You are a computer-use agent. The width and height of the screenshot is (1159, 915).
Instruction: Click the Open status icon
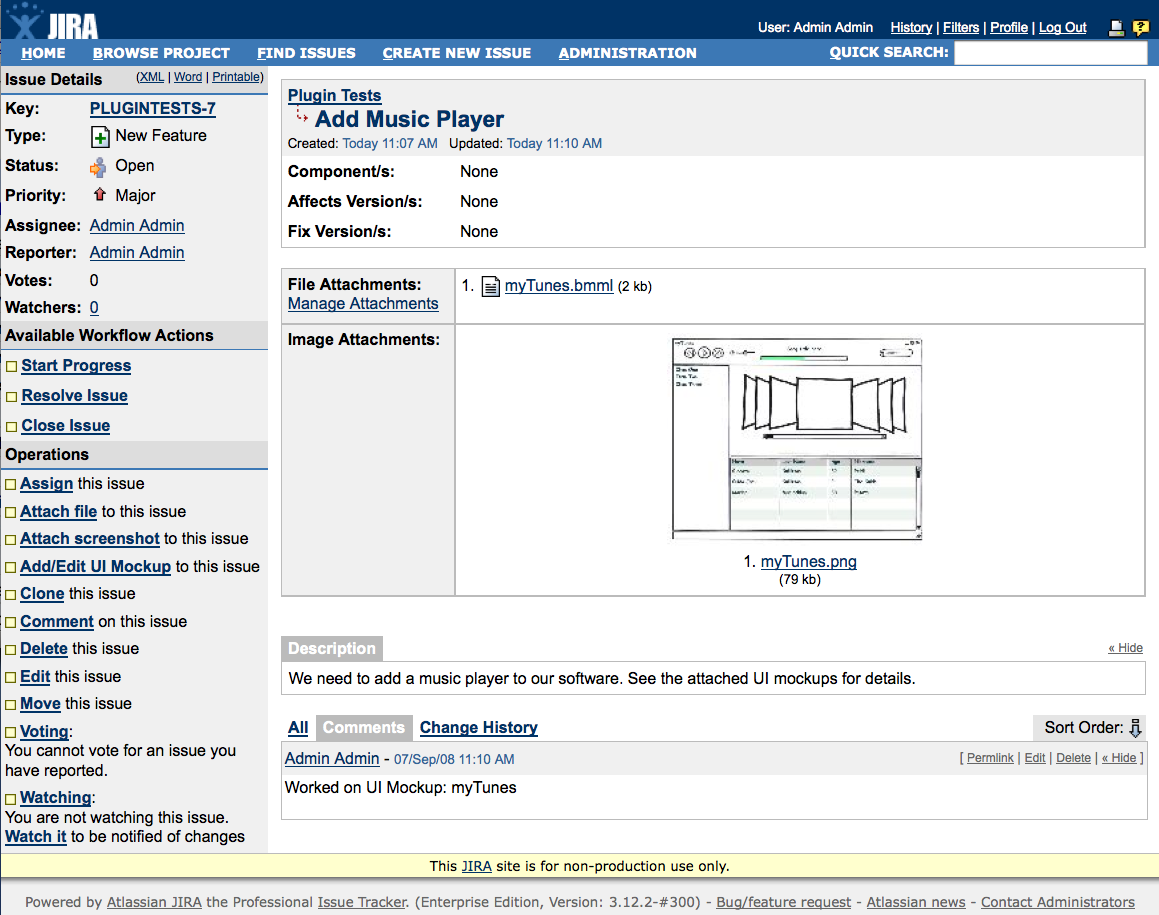click(x=98, y=167)
